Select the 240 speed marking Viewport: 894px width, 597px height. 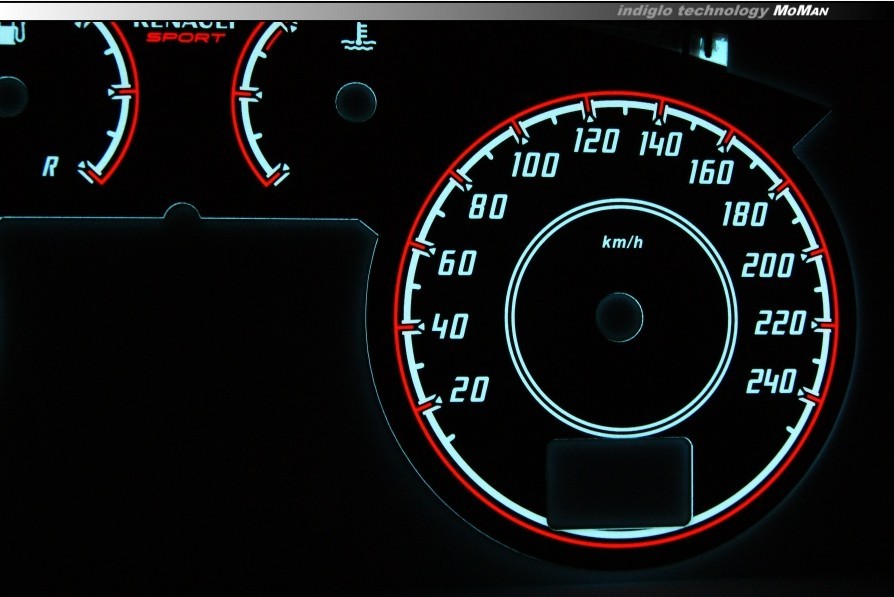tap(771, 382)
